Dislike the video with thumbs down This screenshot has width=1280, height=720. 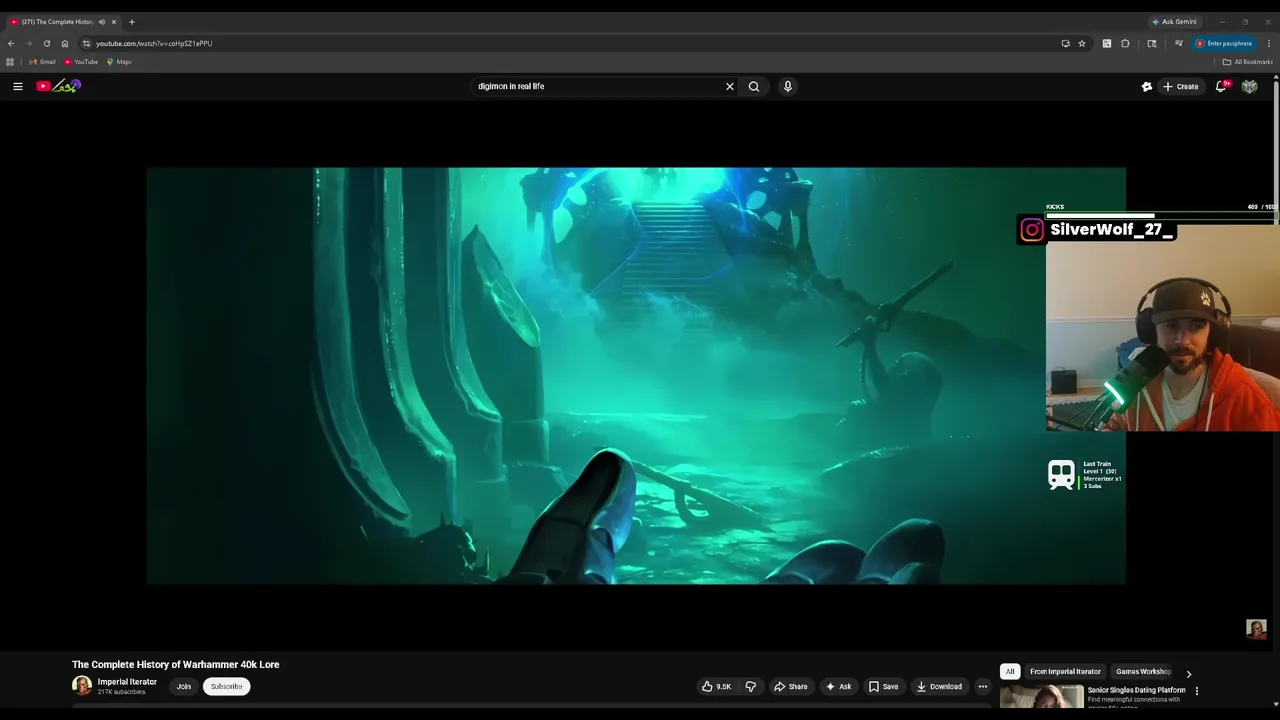click(751, 686)
